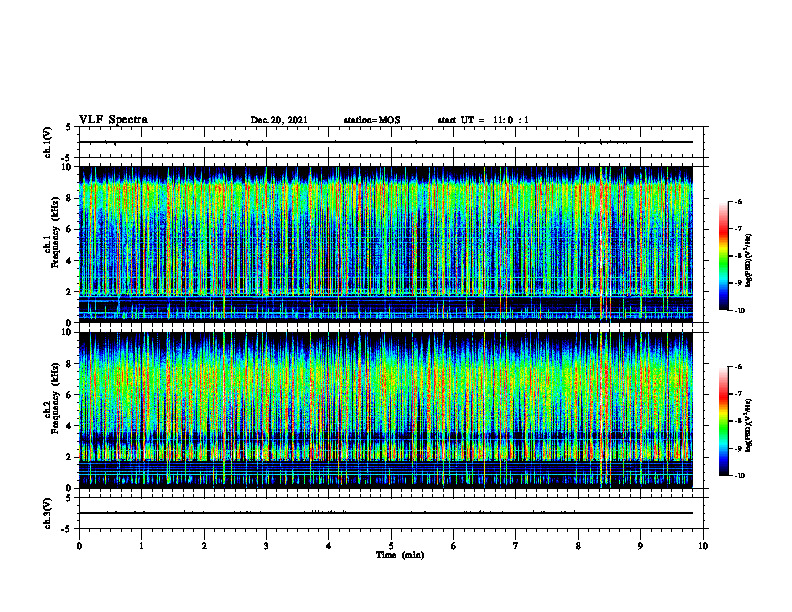Click the ch.1 spectrogram plot area
Image resolution: width=792 pixels, height=612 pixels.
[386, 244]
